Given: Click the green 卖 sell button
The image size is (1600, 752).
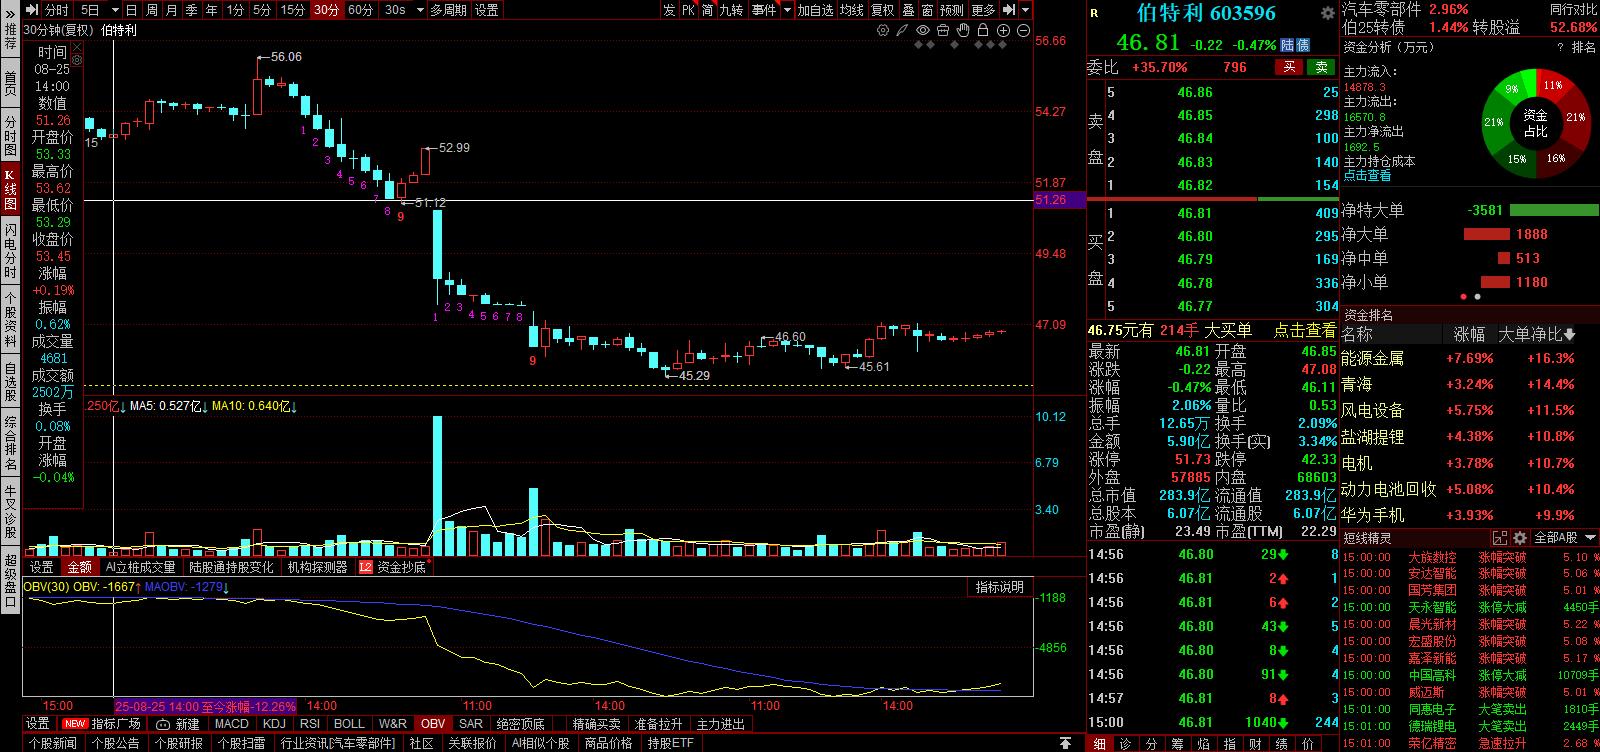Looking at the screenshot, I should [1322, 67].
